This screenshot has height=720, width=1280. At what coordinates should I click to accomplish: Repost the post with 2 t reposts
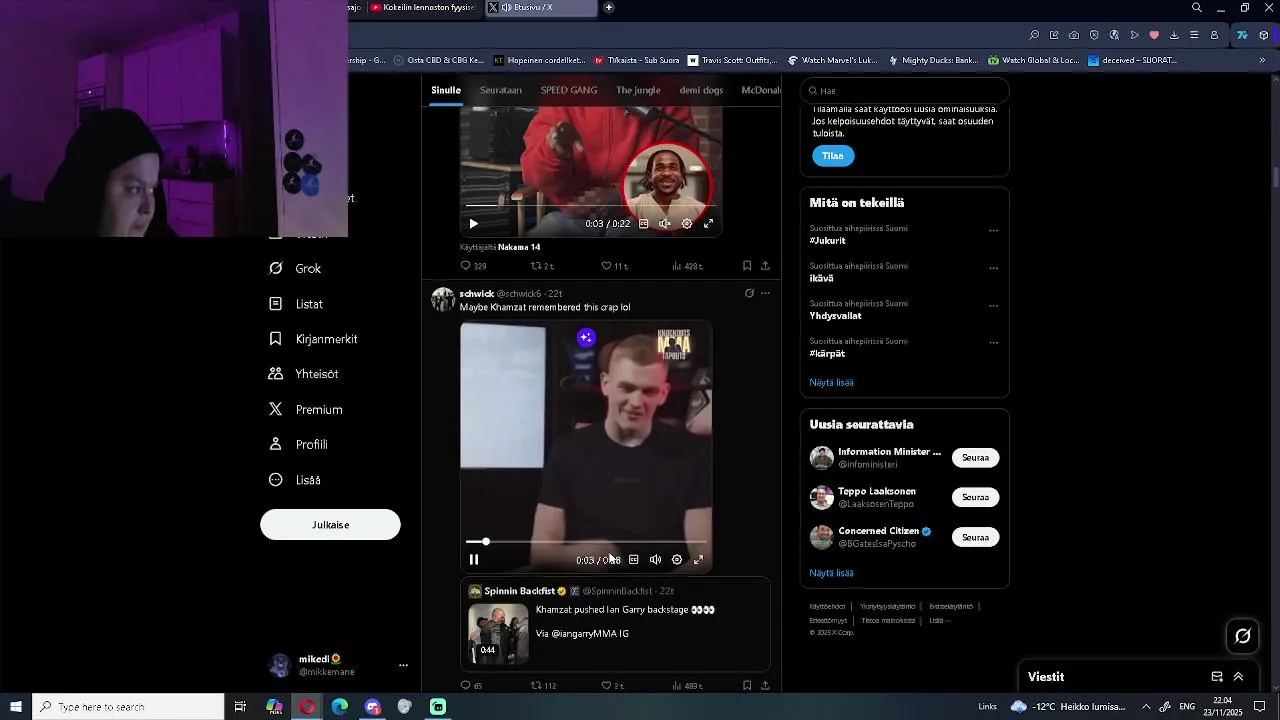[543, 266]
